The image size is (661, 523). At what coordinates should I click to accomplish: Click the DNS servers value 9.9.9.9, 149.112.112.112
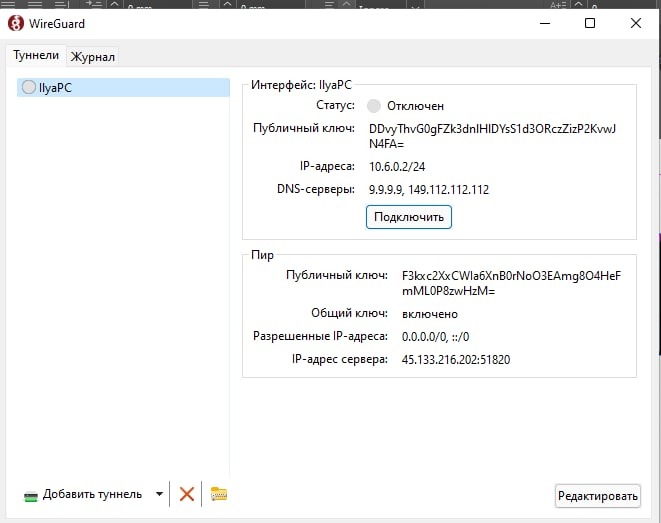(x=429, y=190)
